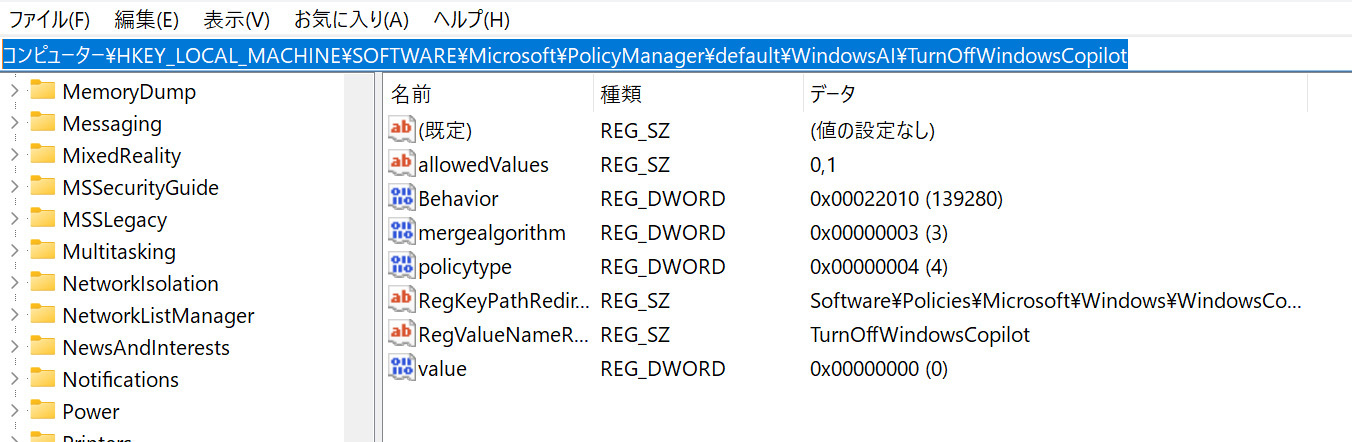Expand the Multitasking key

(14, 252)
